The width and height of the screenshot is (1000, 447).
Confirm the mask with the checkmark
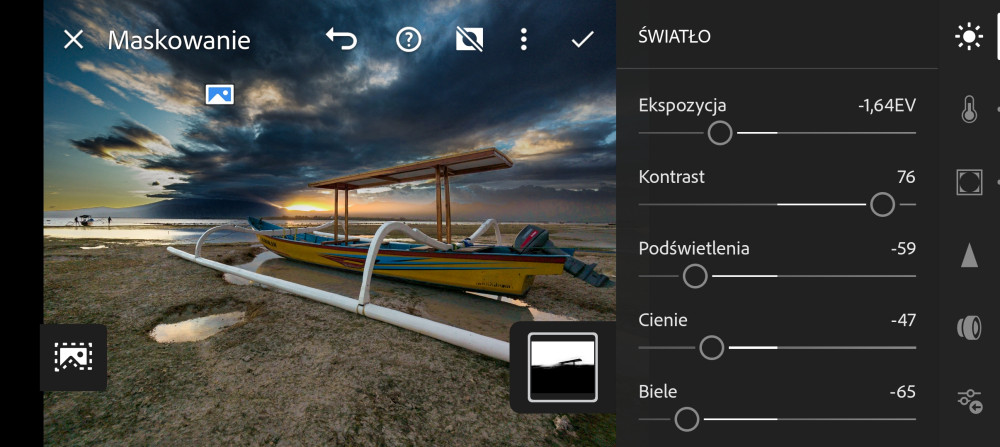[582, 40]
